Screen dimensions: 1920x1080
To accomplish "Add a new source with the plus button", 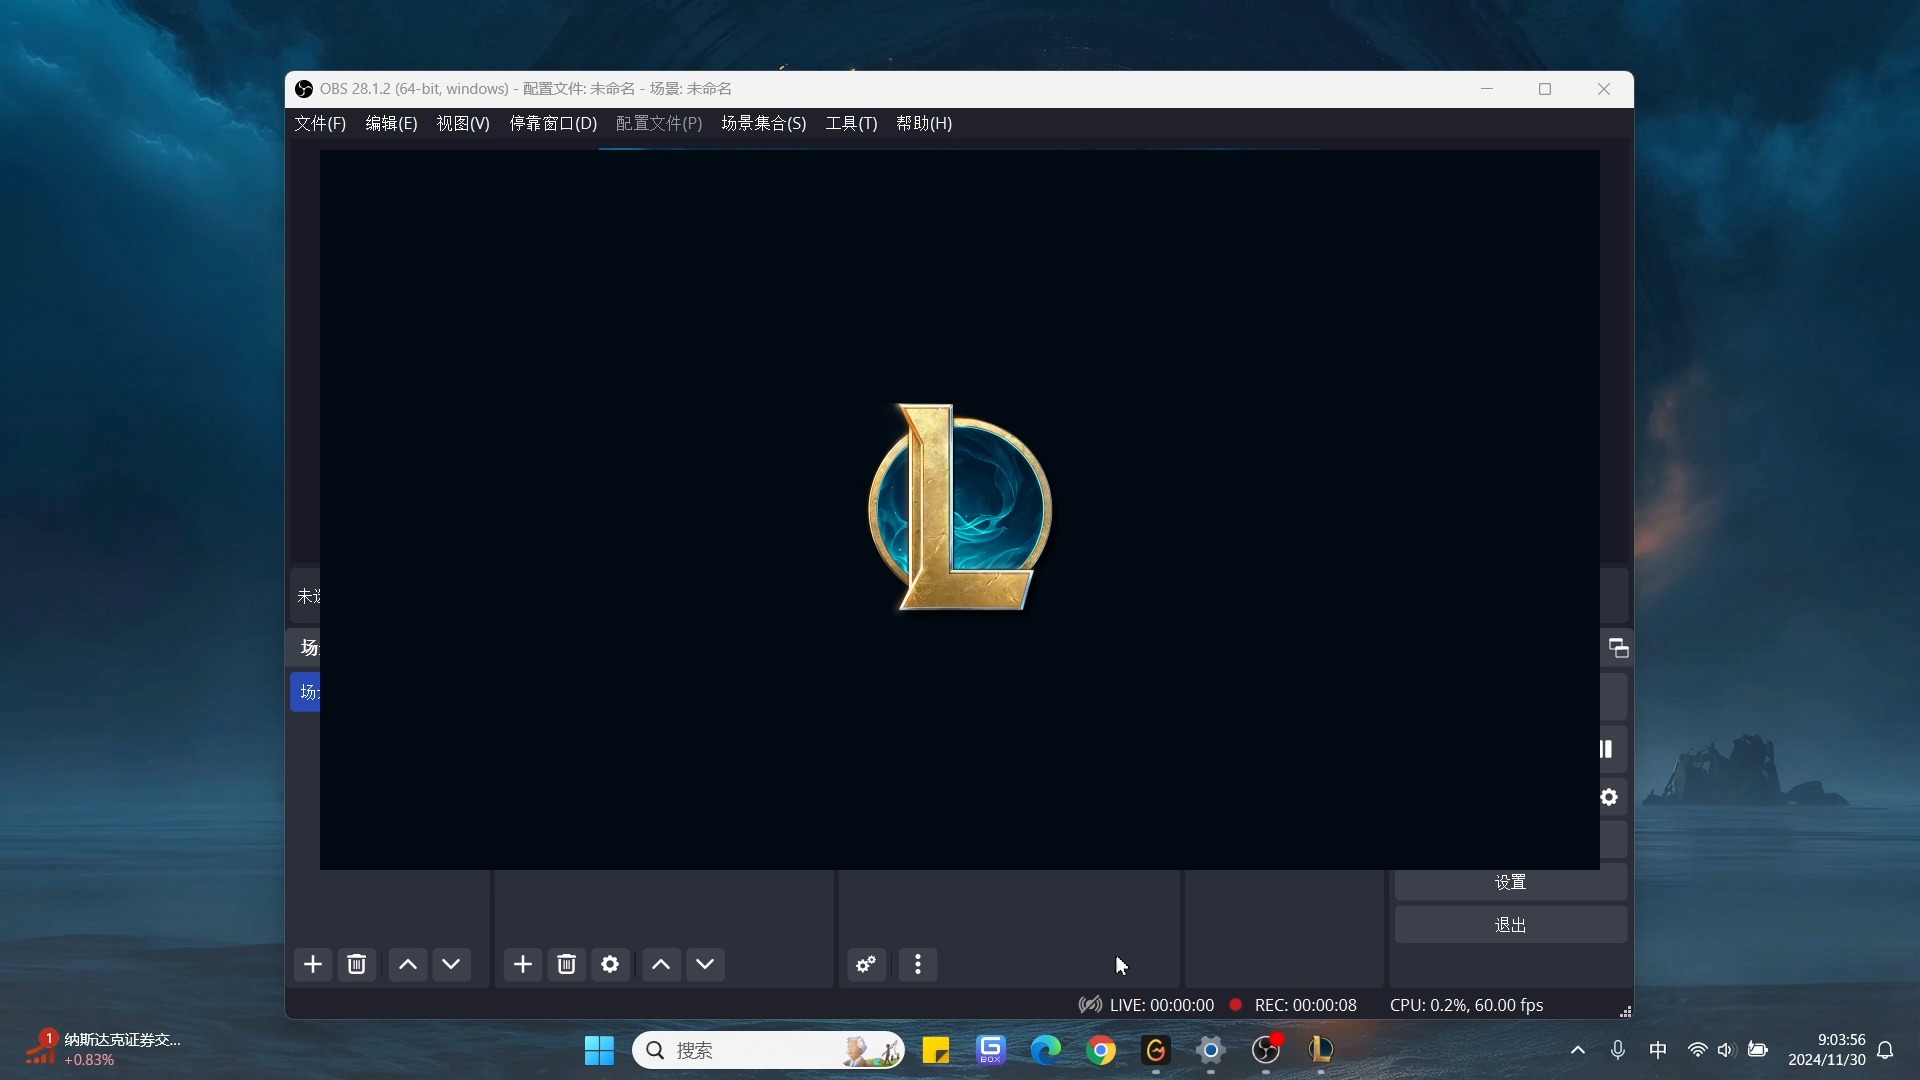I will pos(523,964).
